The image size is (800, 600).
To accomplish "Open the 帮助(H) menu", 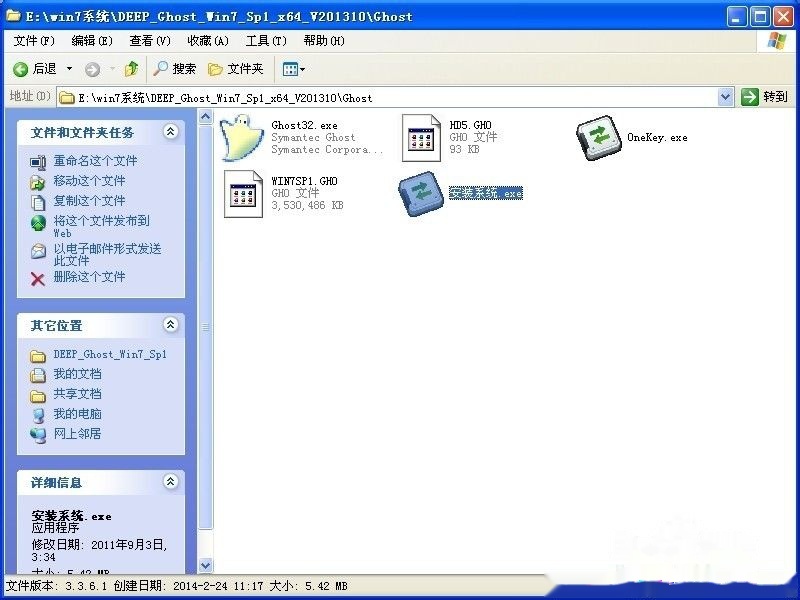I will coord(324,41).
